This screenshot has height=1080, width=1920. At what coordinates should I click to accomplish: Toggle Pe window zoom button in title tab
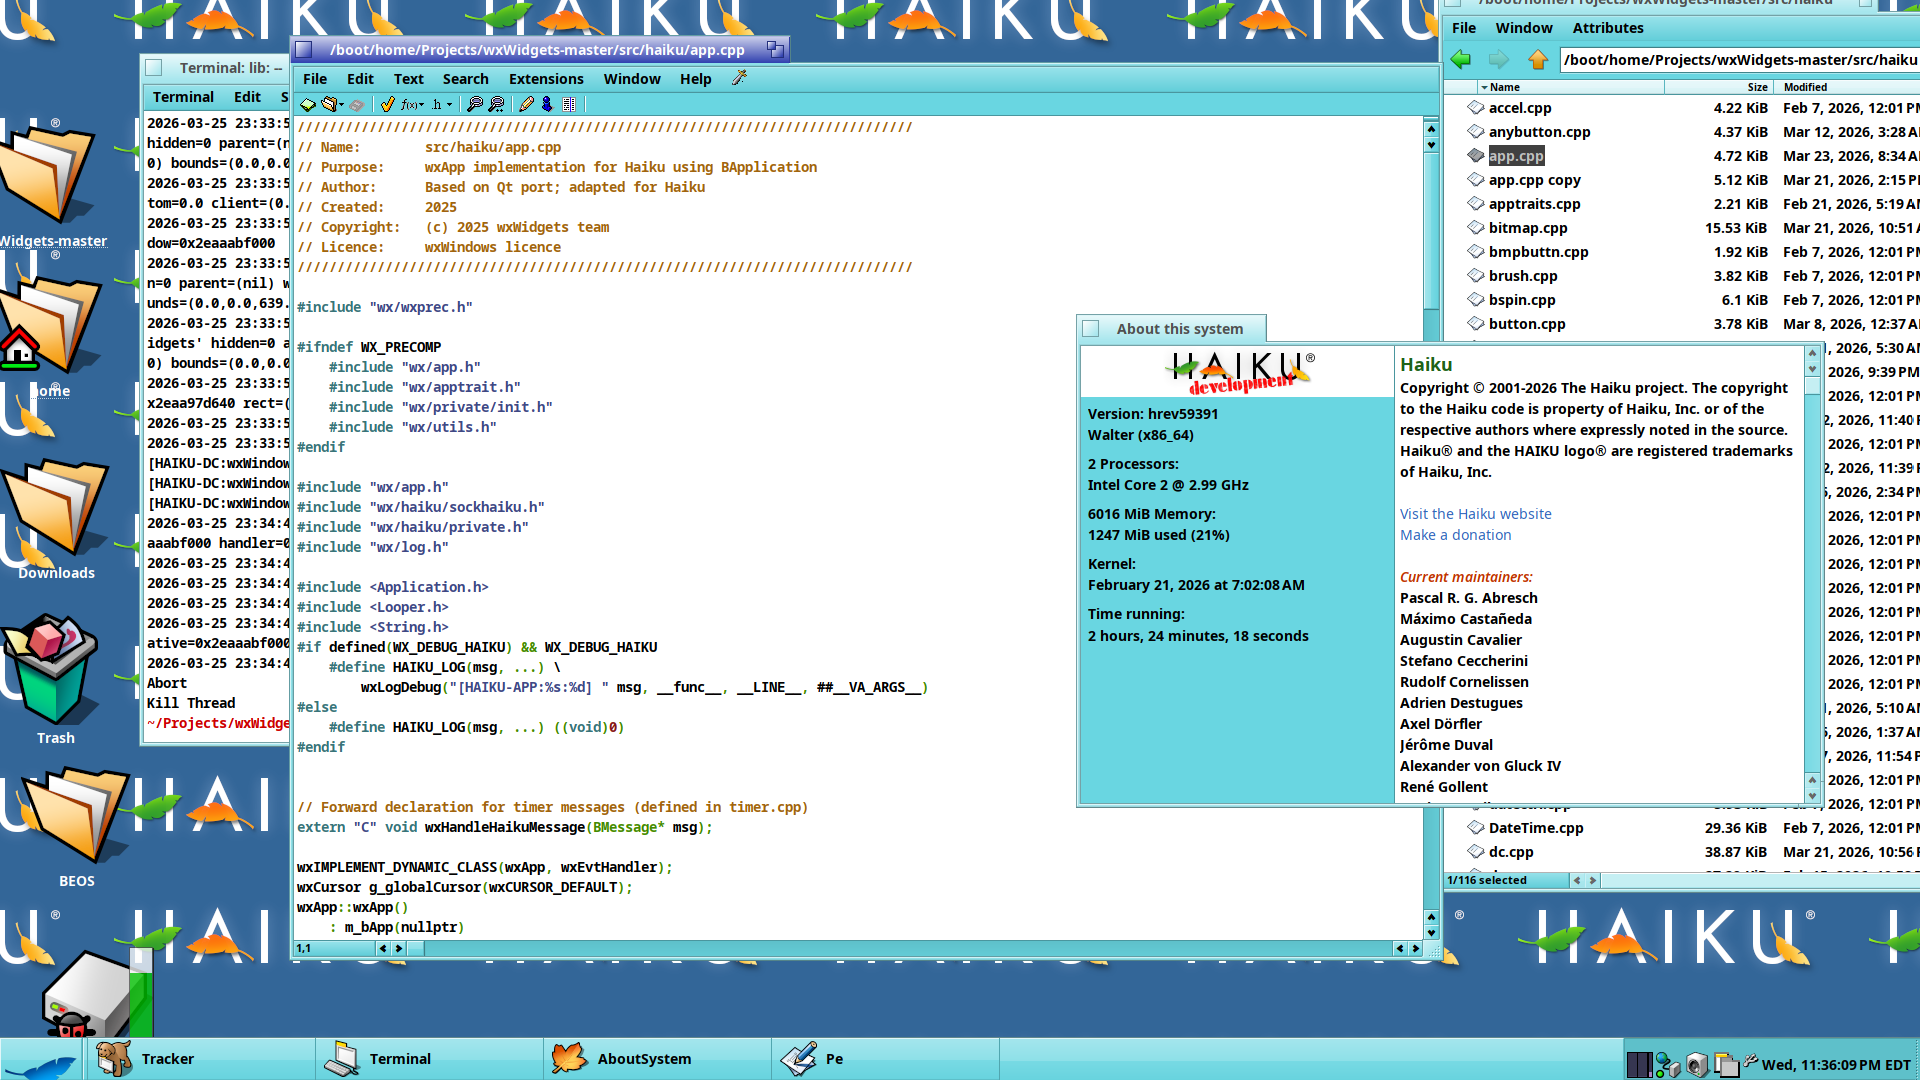tap(775, 49)
